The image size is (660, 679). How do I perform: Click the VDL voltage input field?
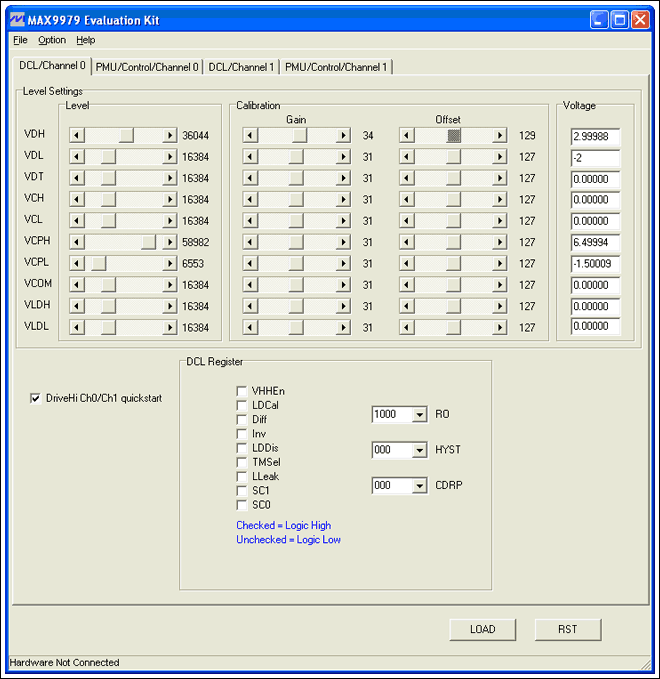pos(595,157)
